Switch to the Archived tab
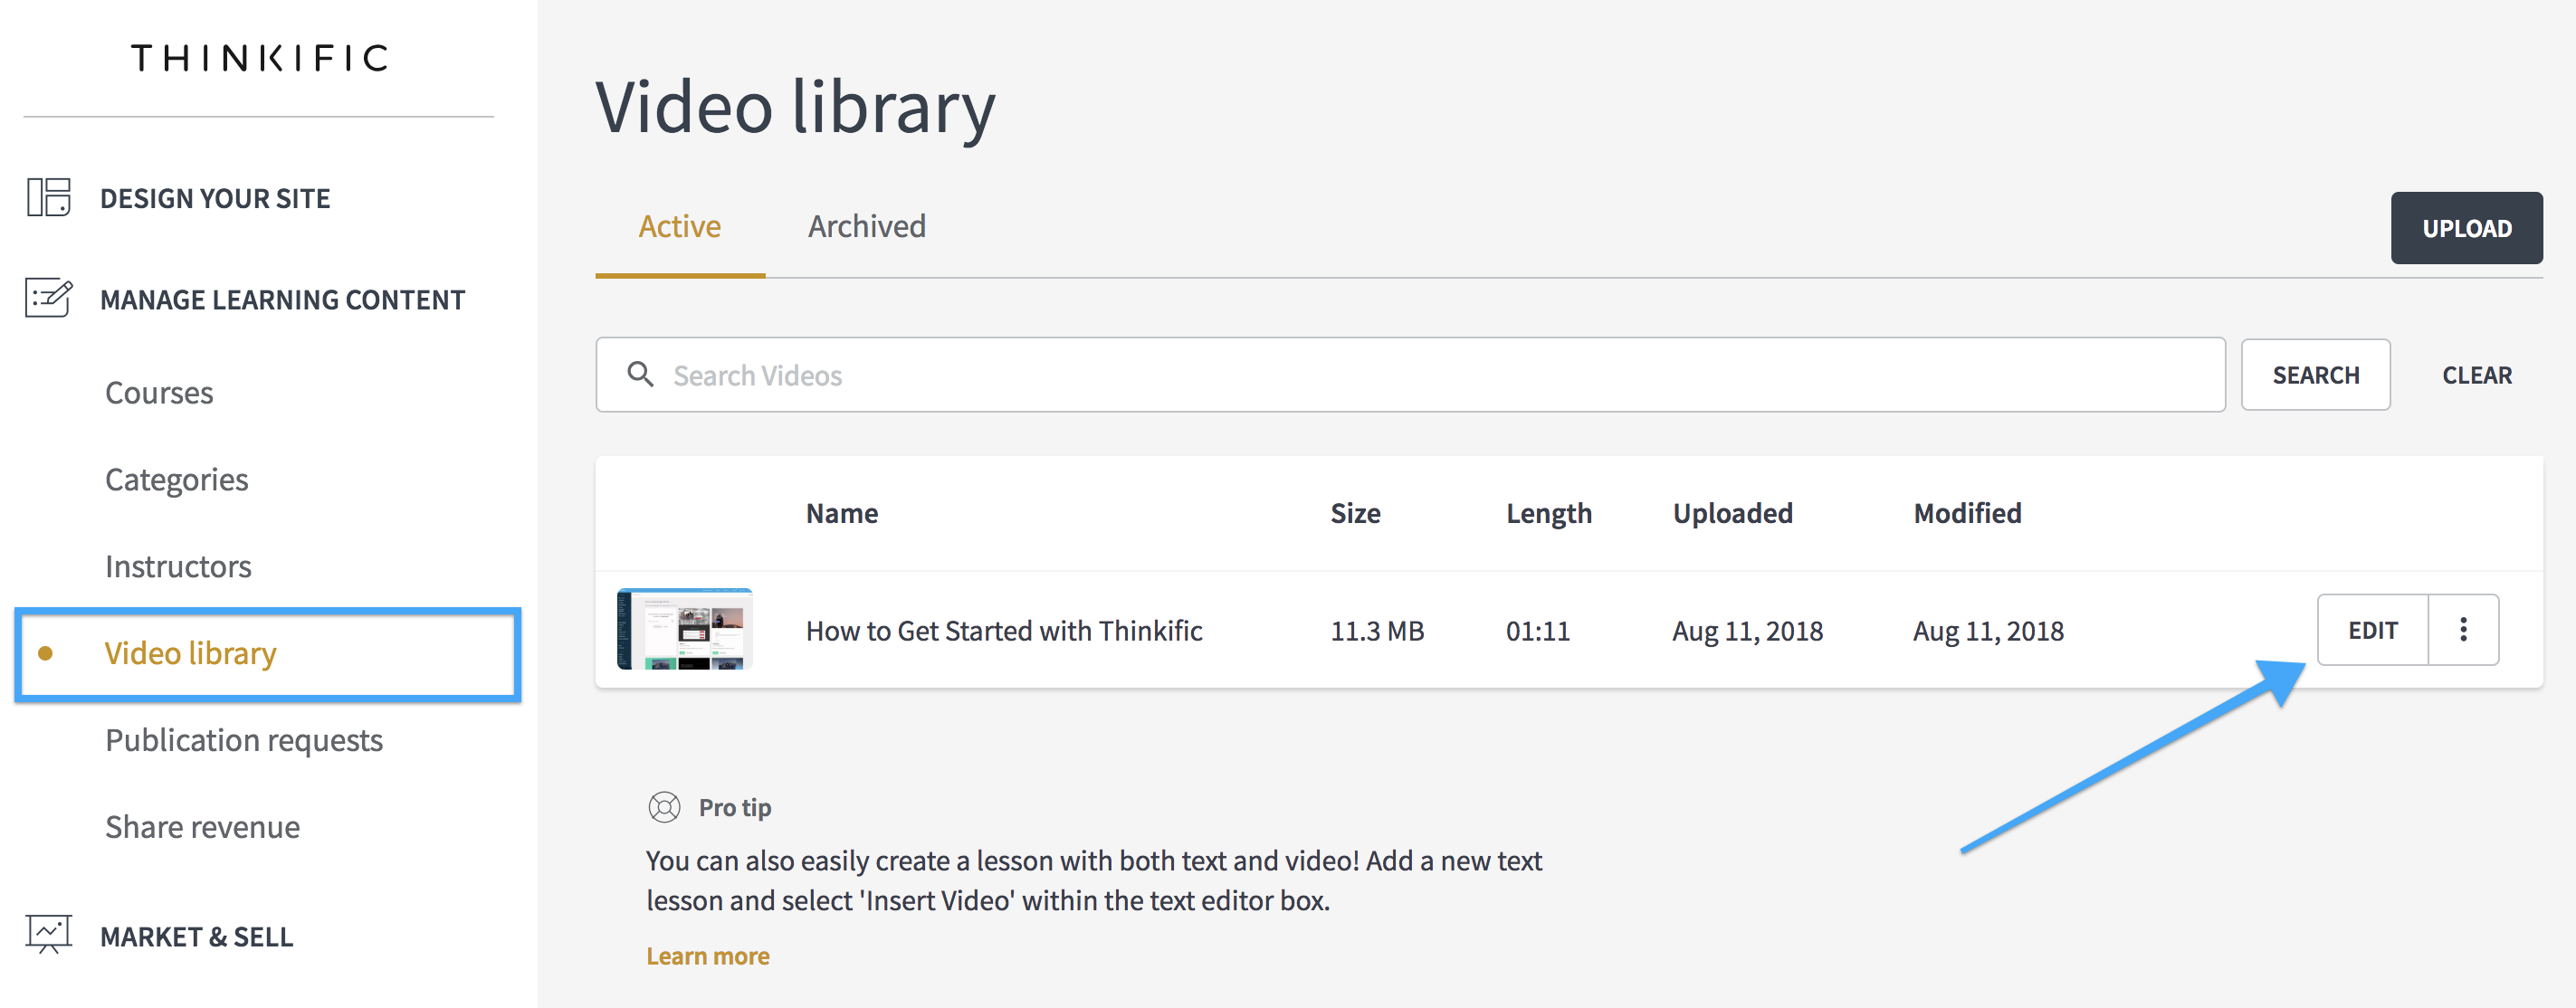Viewport: 2576px width, 1008px height. [867, 227]
